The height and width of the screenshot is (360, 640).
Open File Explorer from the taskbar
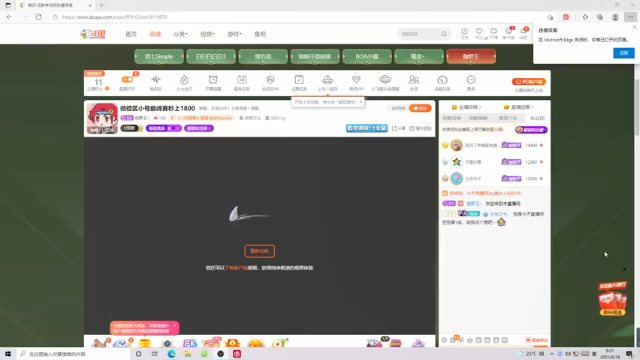point(187,354)
